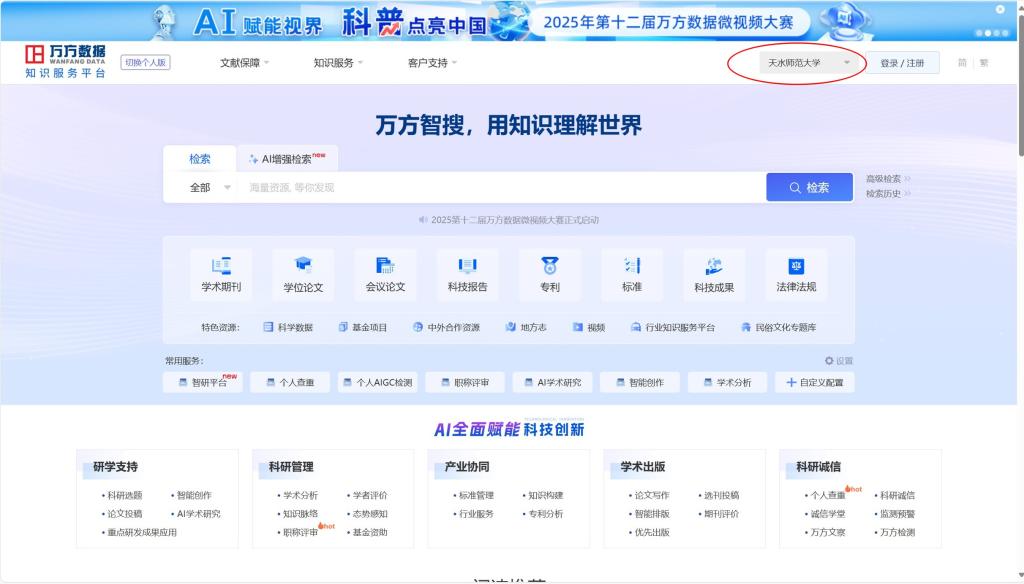This screenshot has width=1024, height=584.
Task: Open the 检索历史 link
Action: (x=888, y=193)
